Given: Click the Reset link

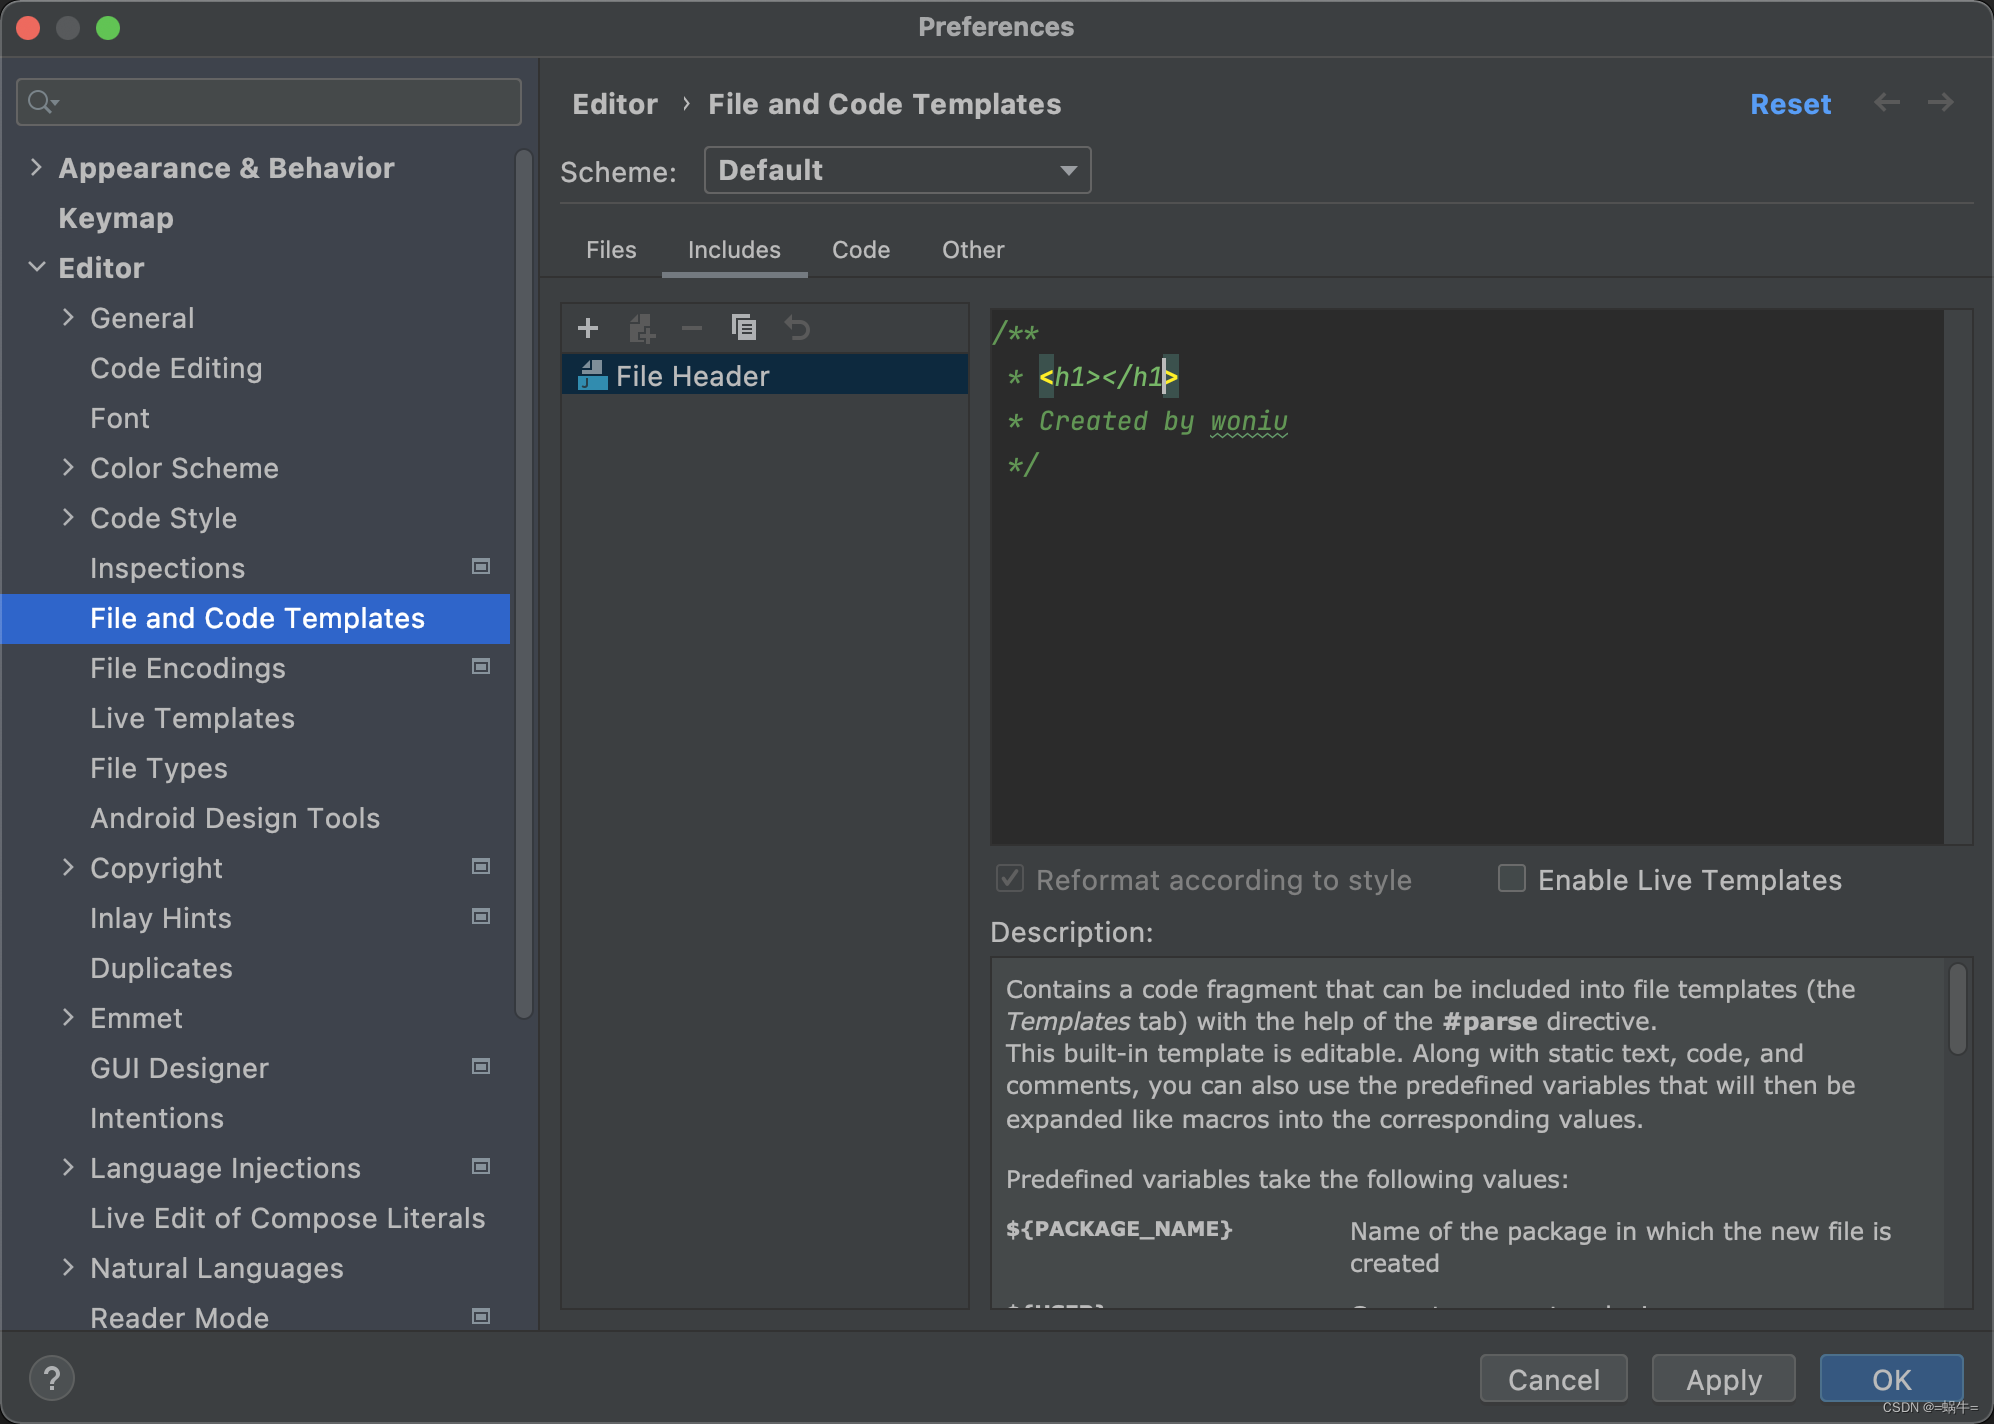Looking at the screenshot, I should (x=1790, y=104).
